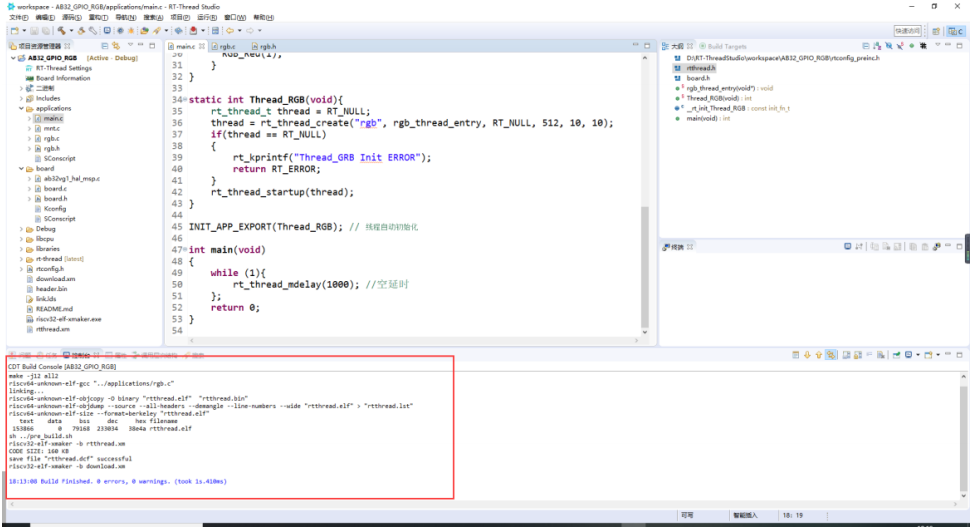Screen dimensions: 973x532
Task: Open the View Menu triangle in project explorer
Action: 130,45
